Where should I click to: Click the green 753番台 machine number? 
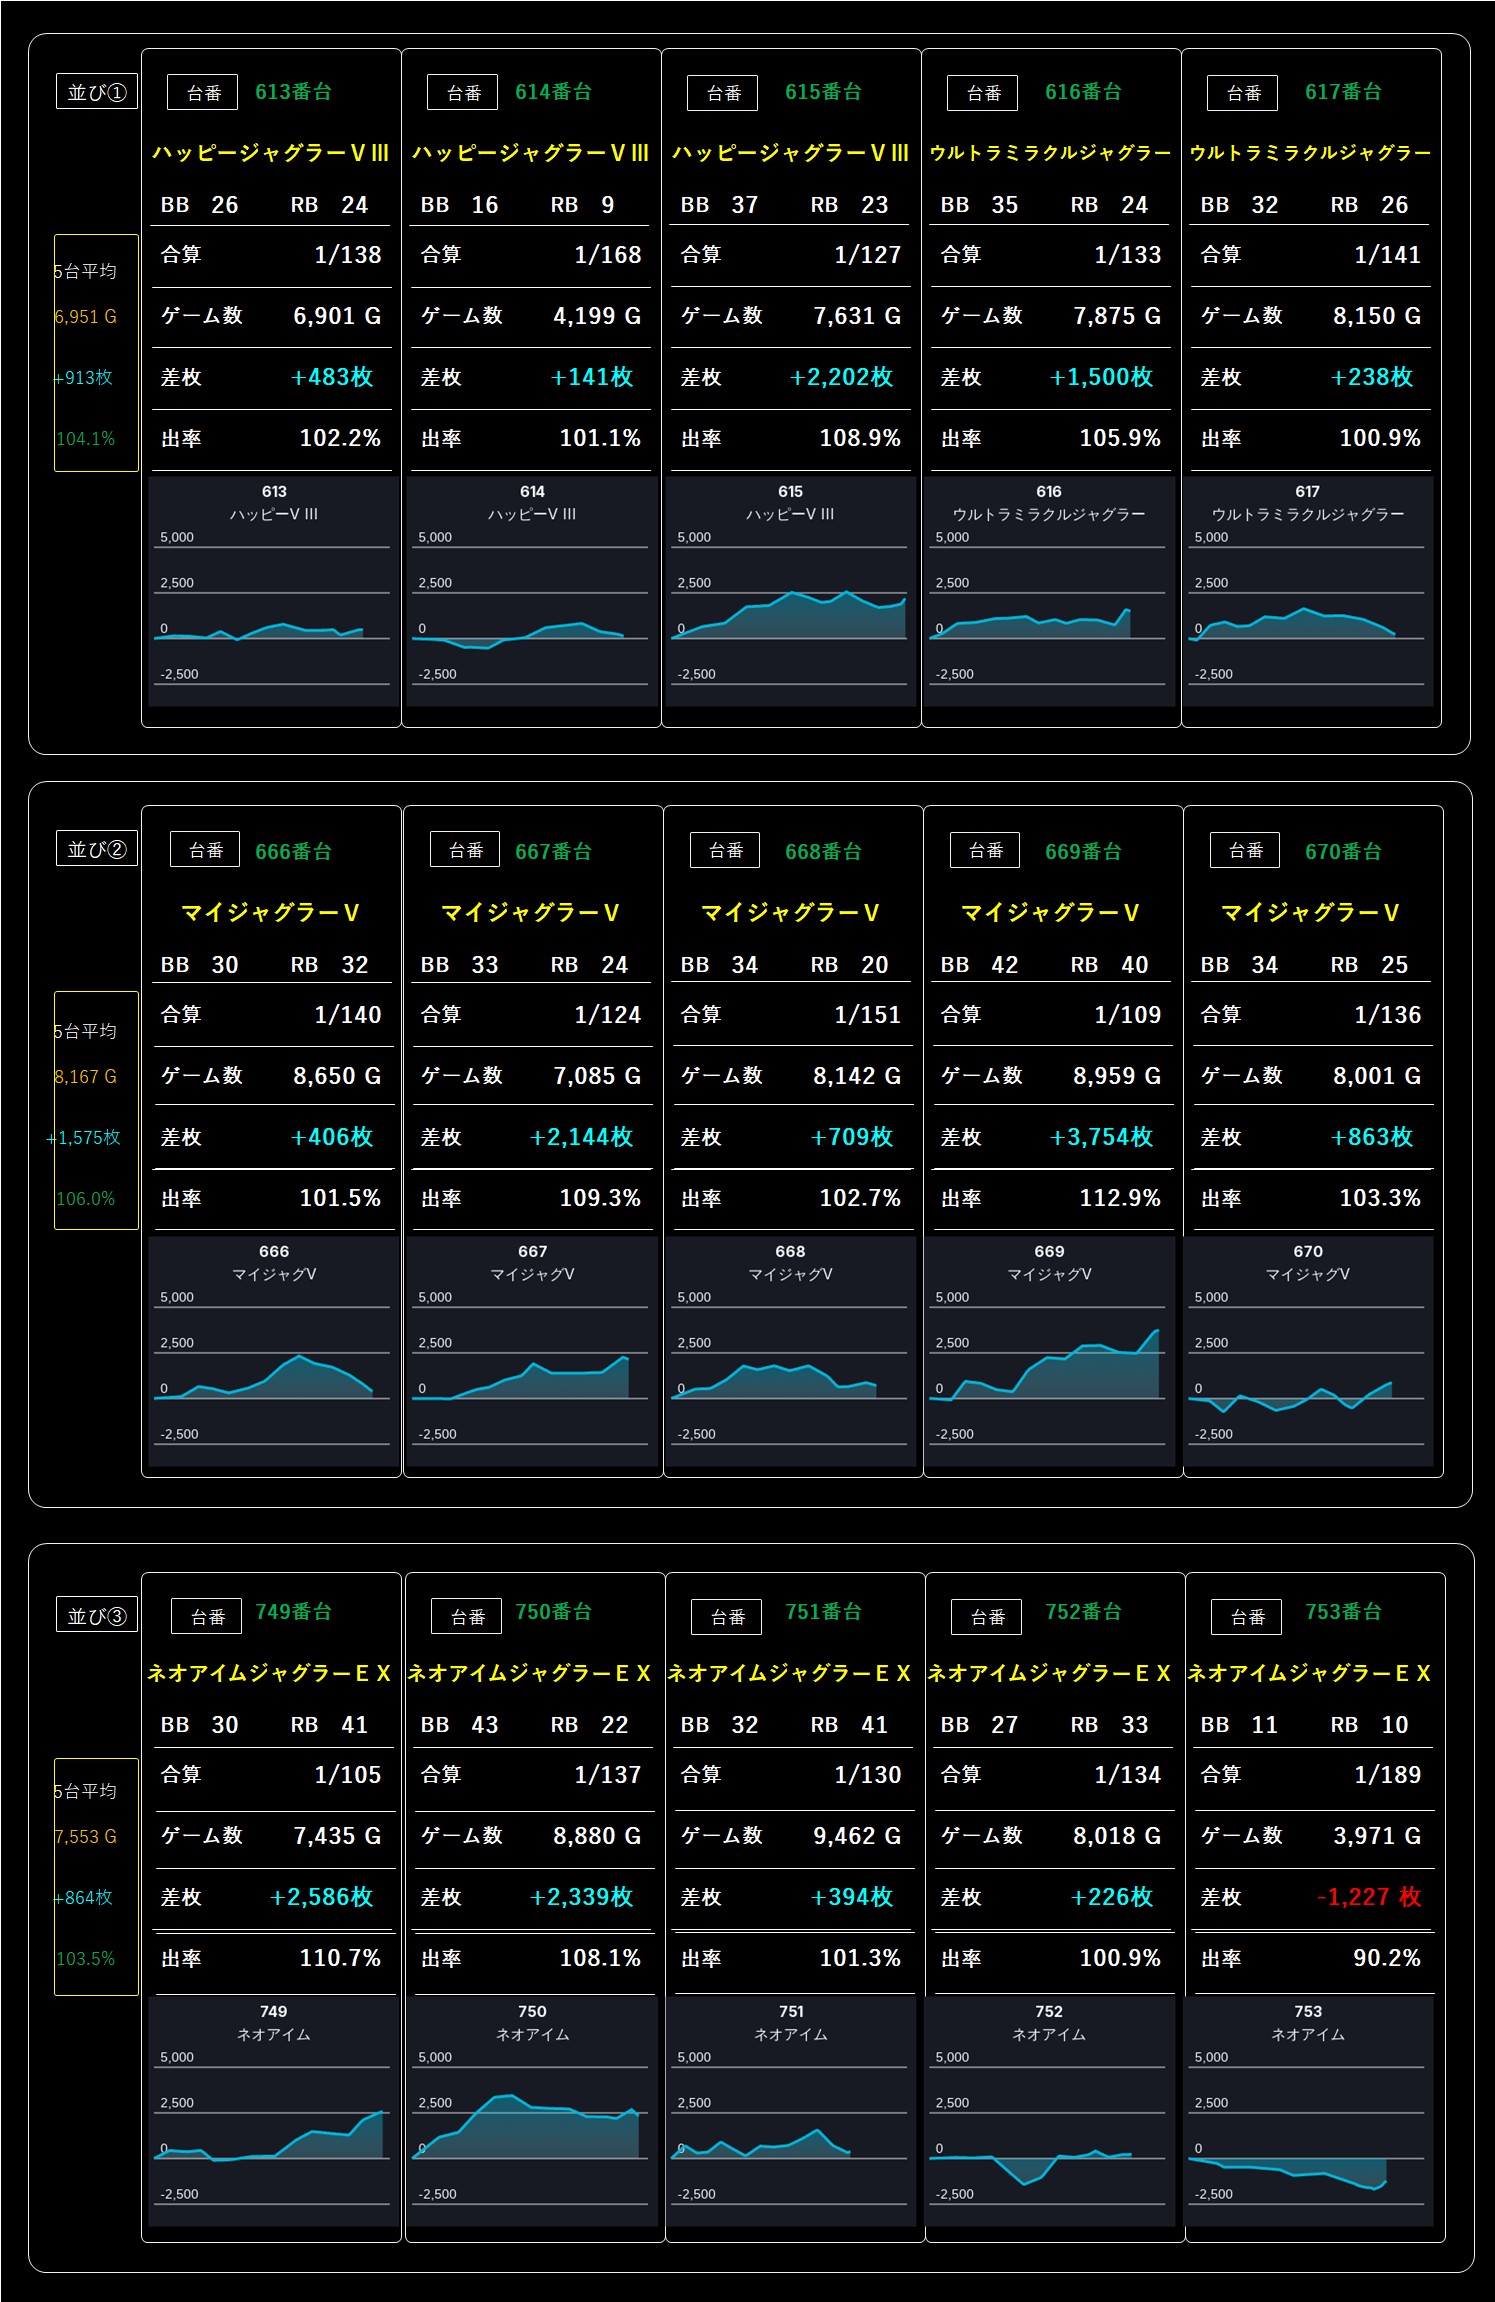[1343, 1612]
